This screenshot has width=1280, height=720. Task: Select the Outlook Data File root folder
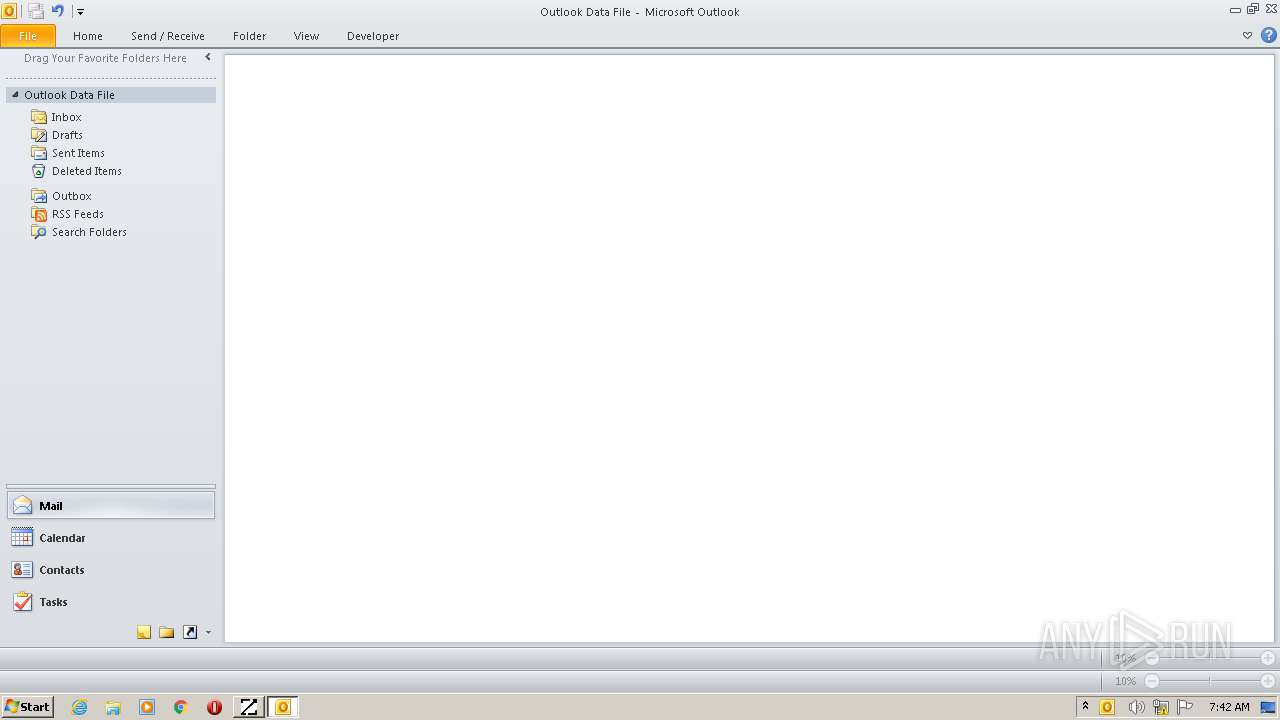pyautogui.click(x=111, y=95)
